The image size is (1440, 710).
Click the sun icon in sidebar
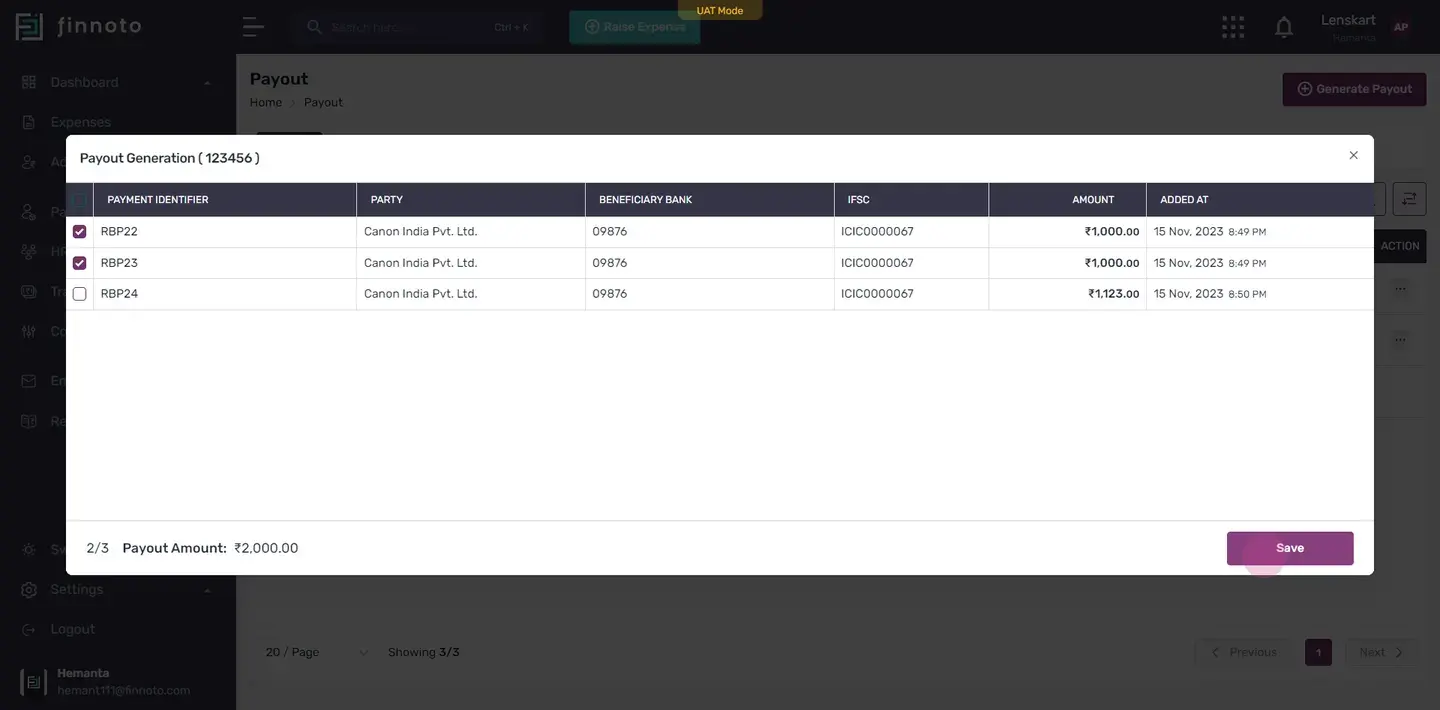click(29, 549)
